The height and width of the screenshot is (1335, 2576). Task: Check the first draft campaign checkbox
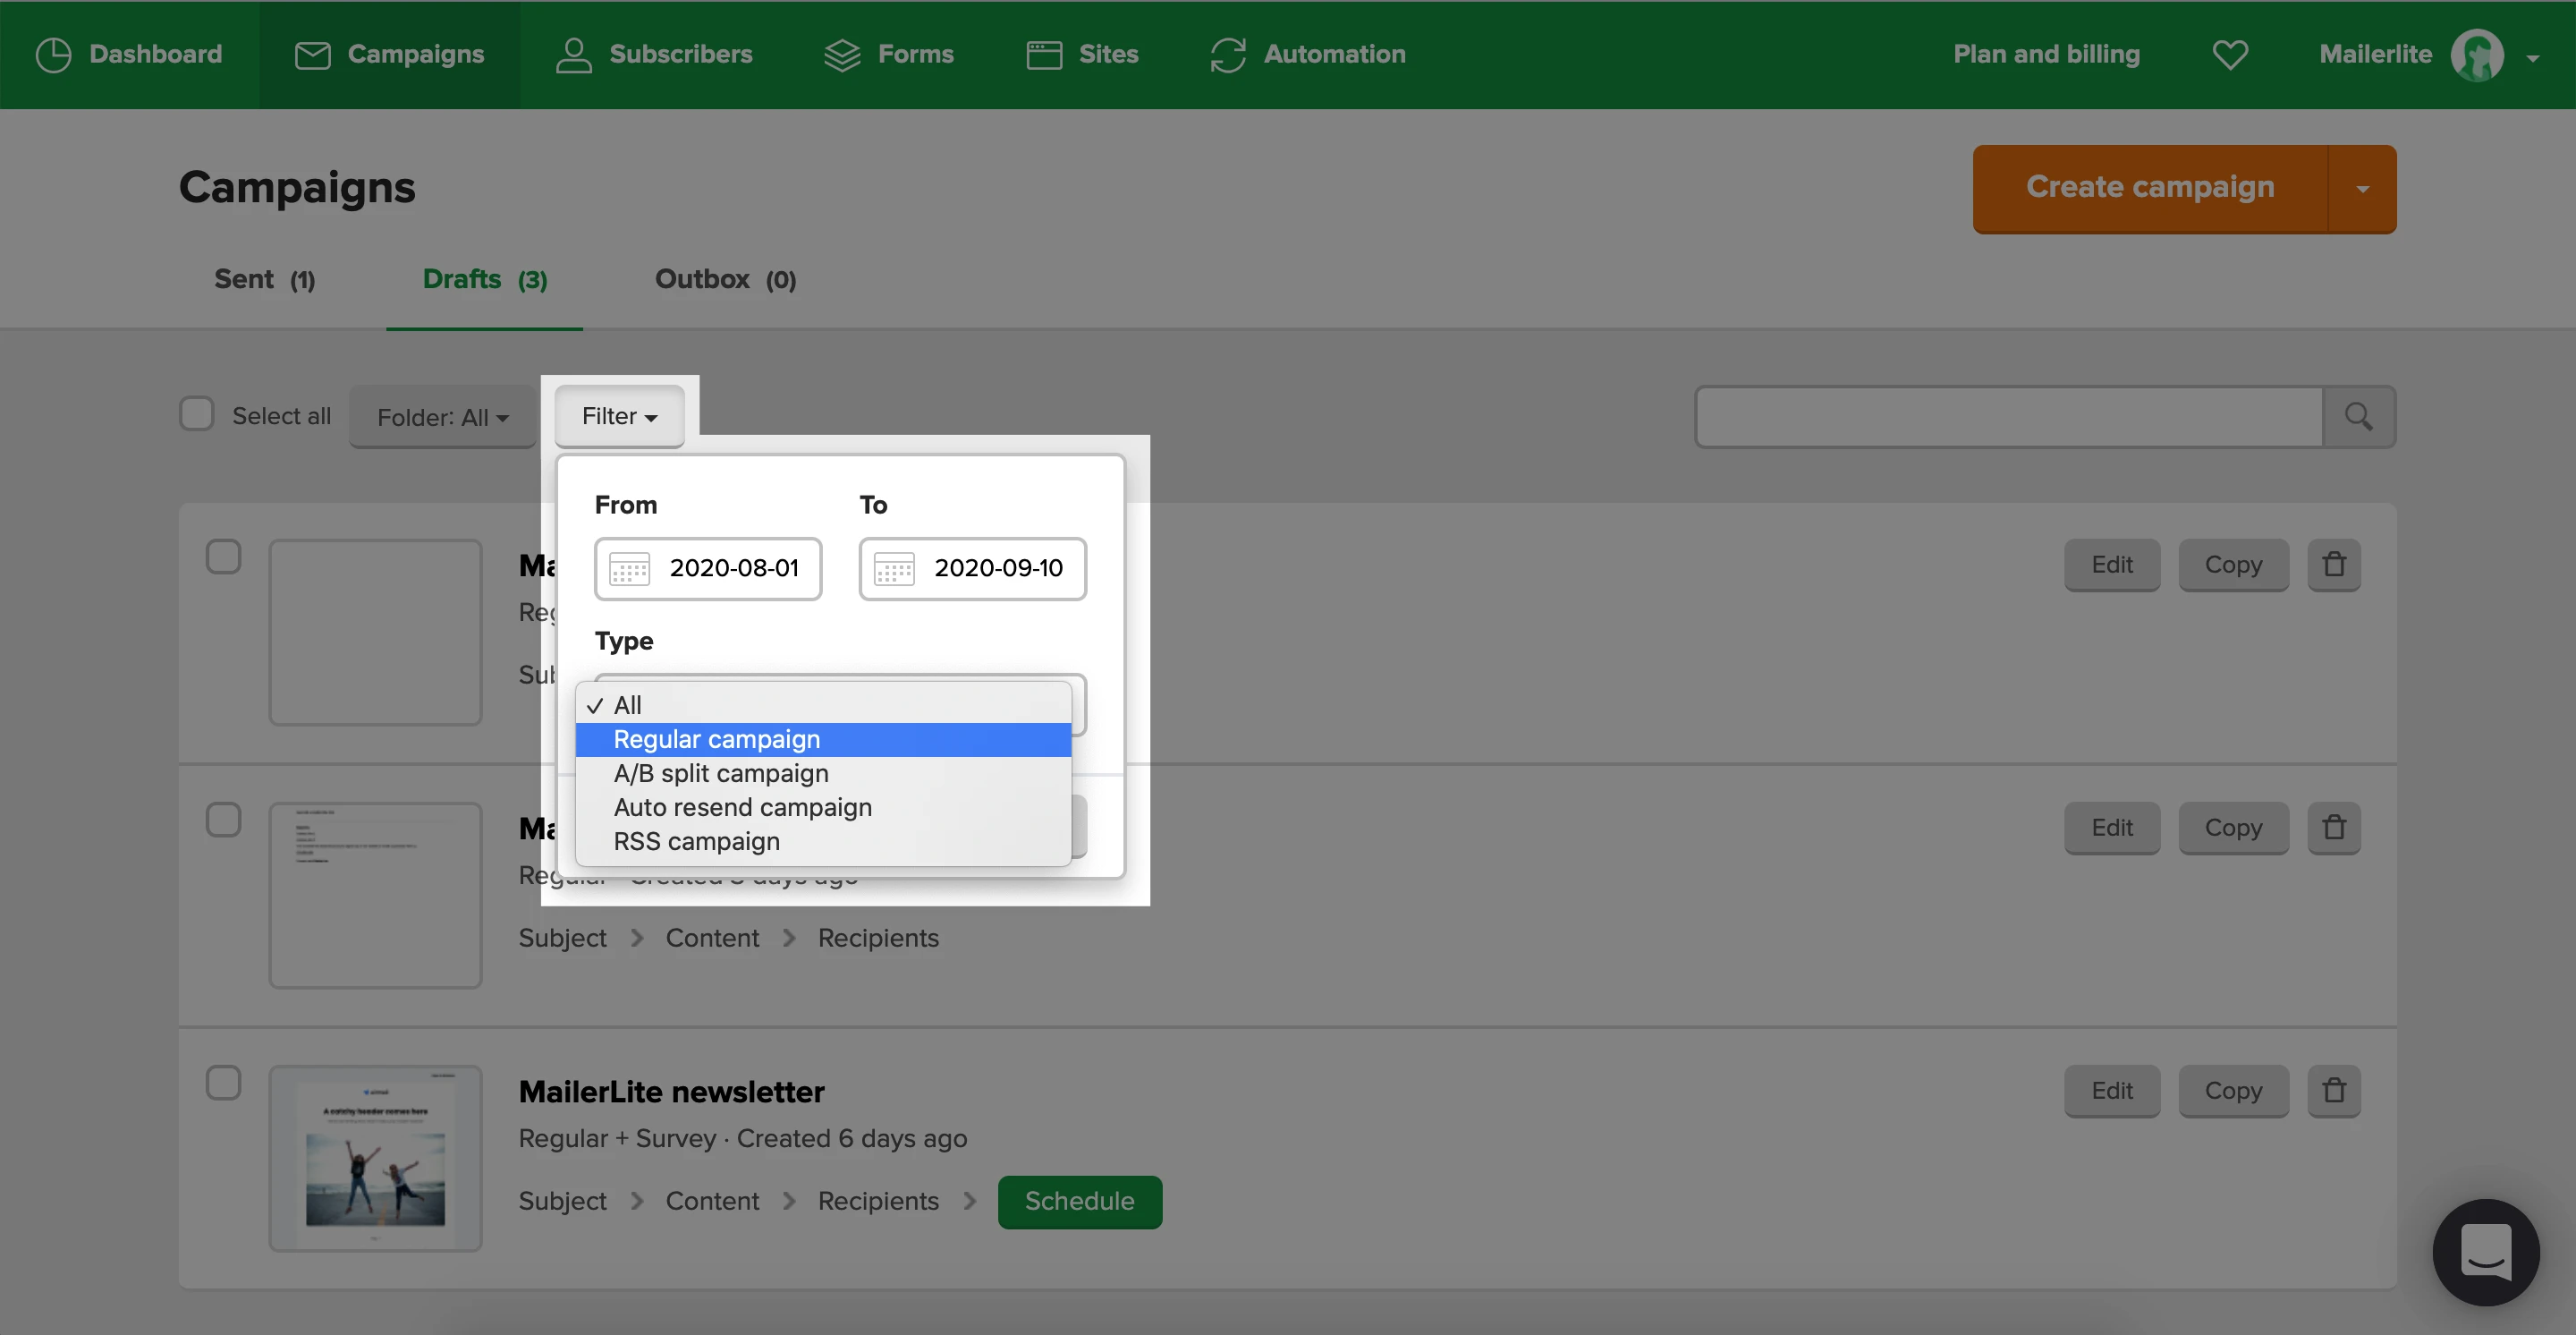(x=223, y=557)
